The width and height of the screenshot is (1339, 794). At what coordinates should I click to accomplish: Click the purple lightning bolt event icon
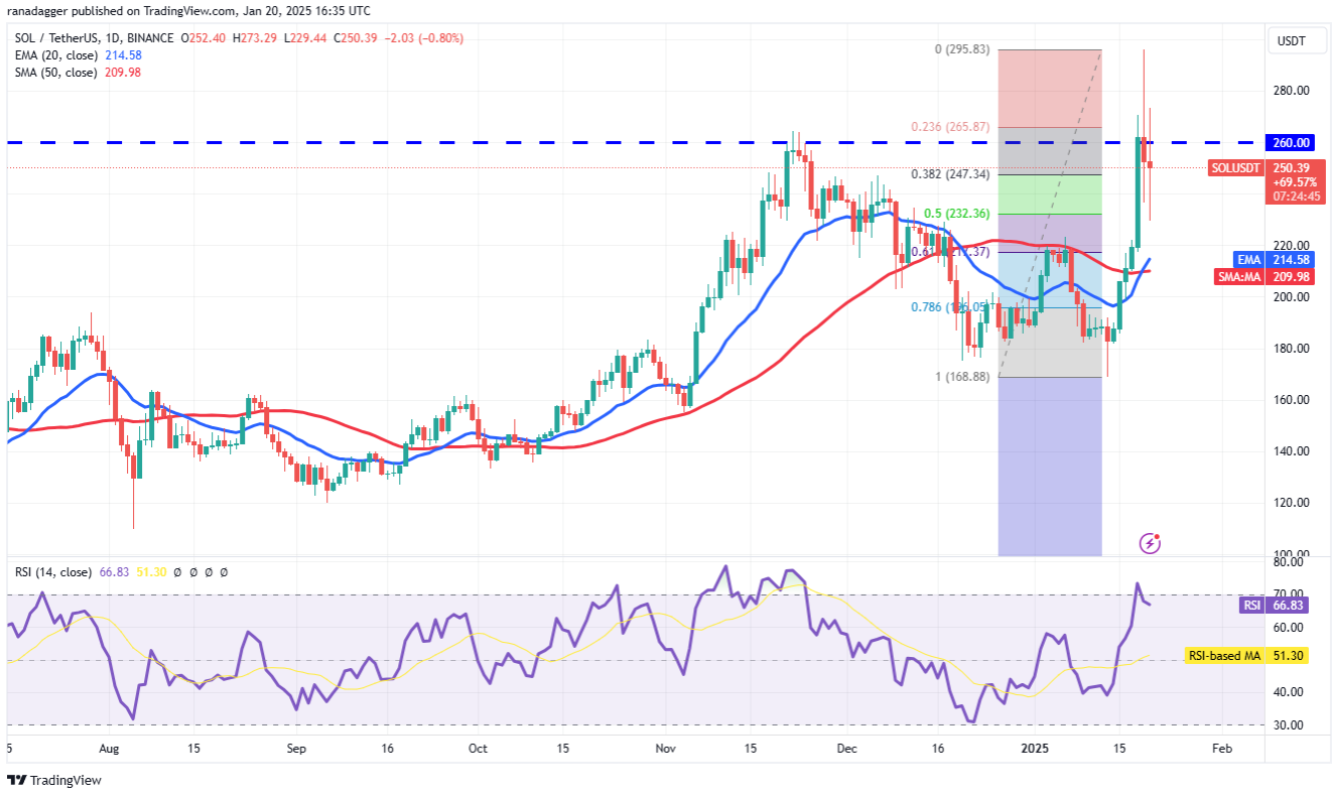tap(1150, 543)
